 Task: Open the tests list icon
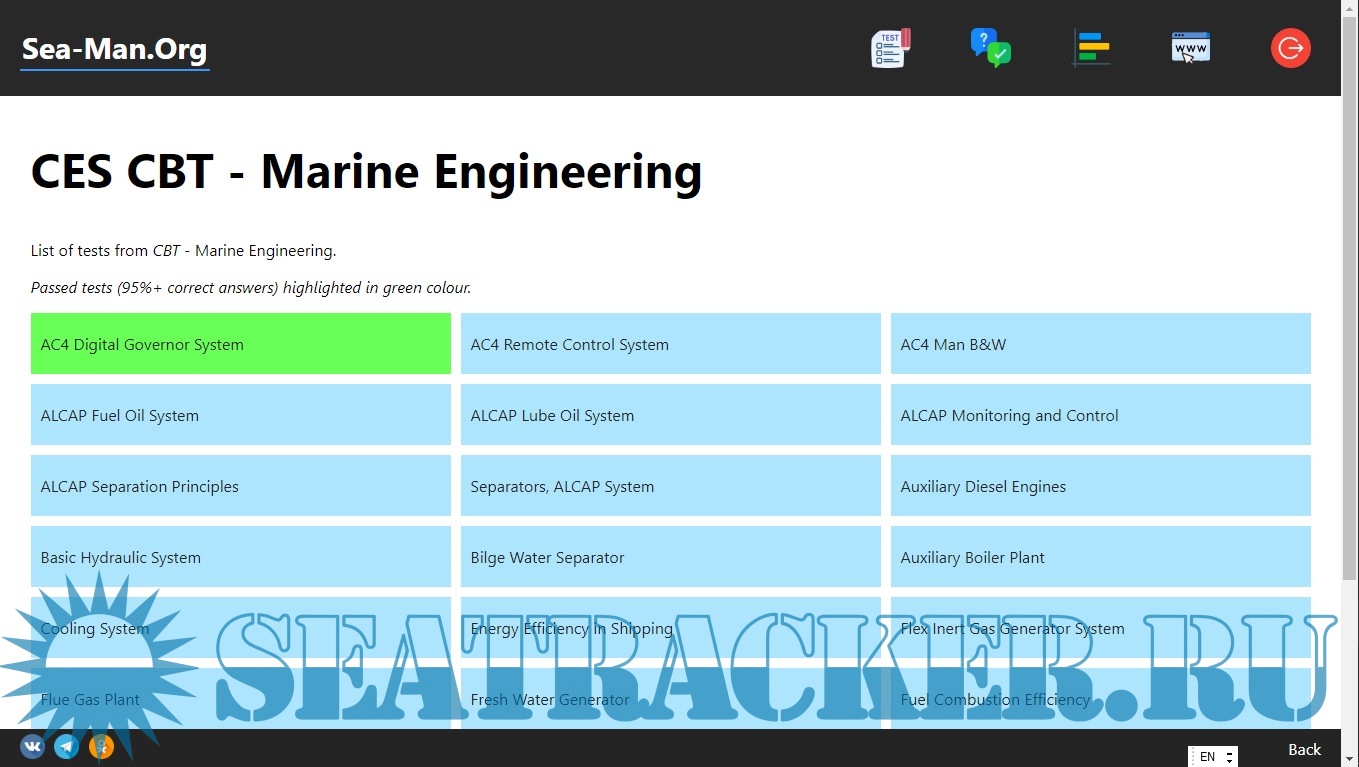(890, 48)
